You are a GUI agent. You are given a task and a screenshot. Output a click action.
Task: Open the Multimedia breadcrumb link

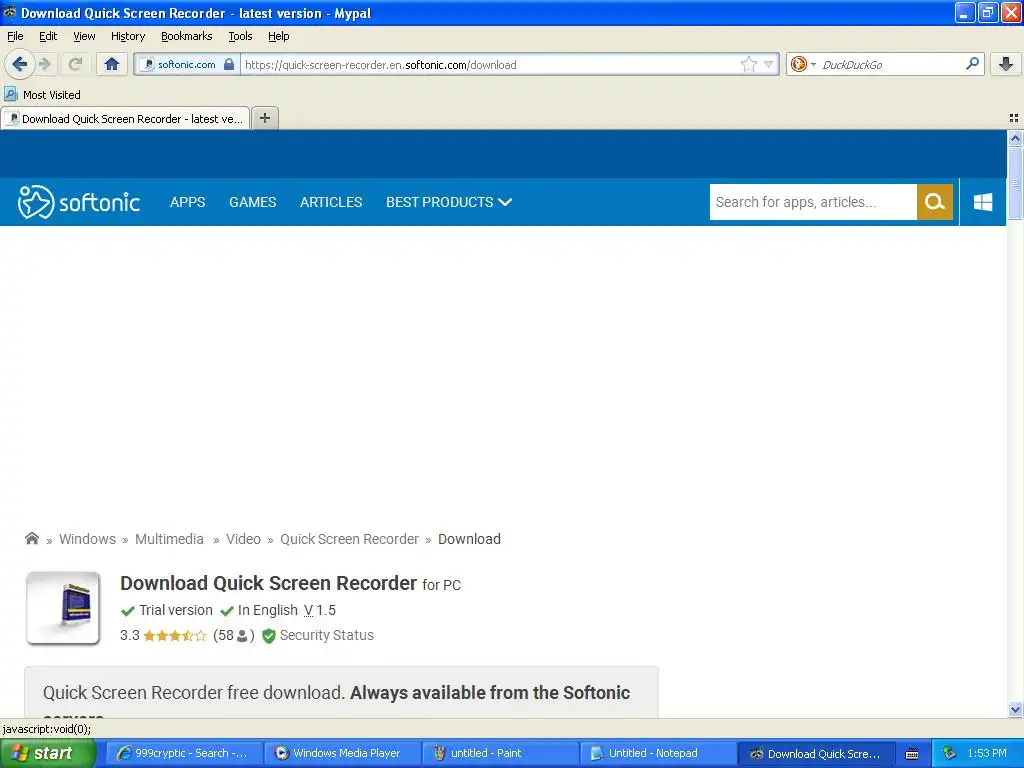[169, 539]
